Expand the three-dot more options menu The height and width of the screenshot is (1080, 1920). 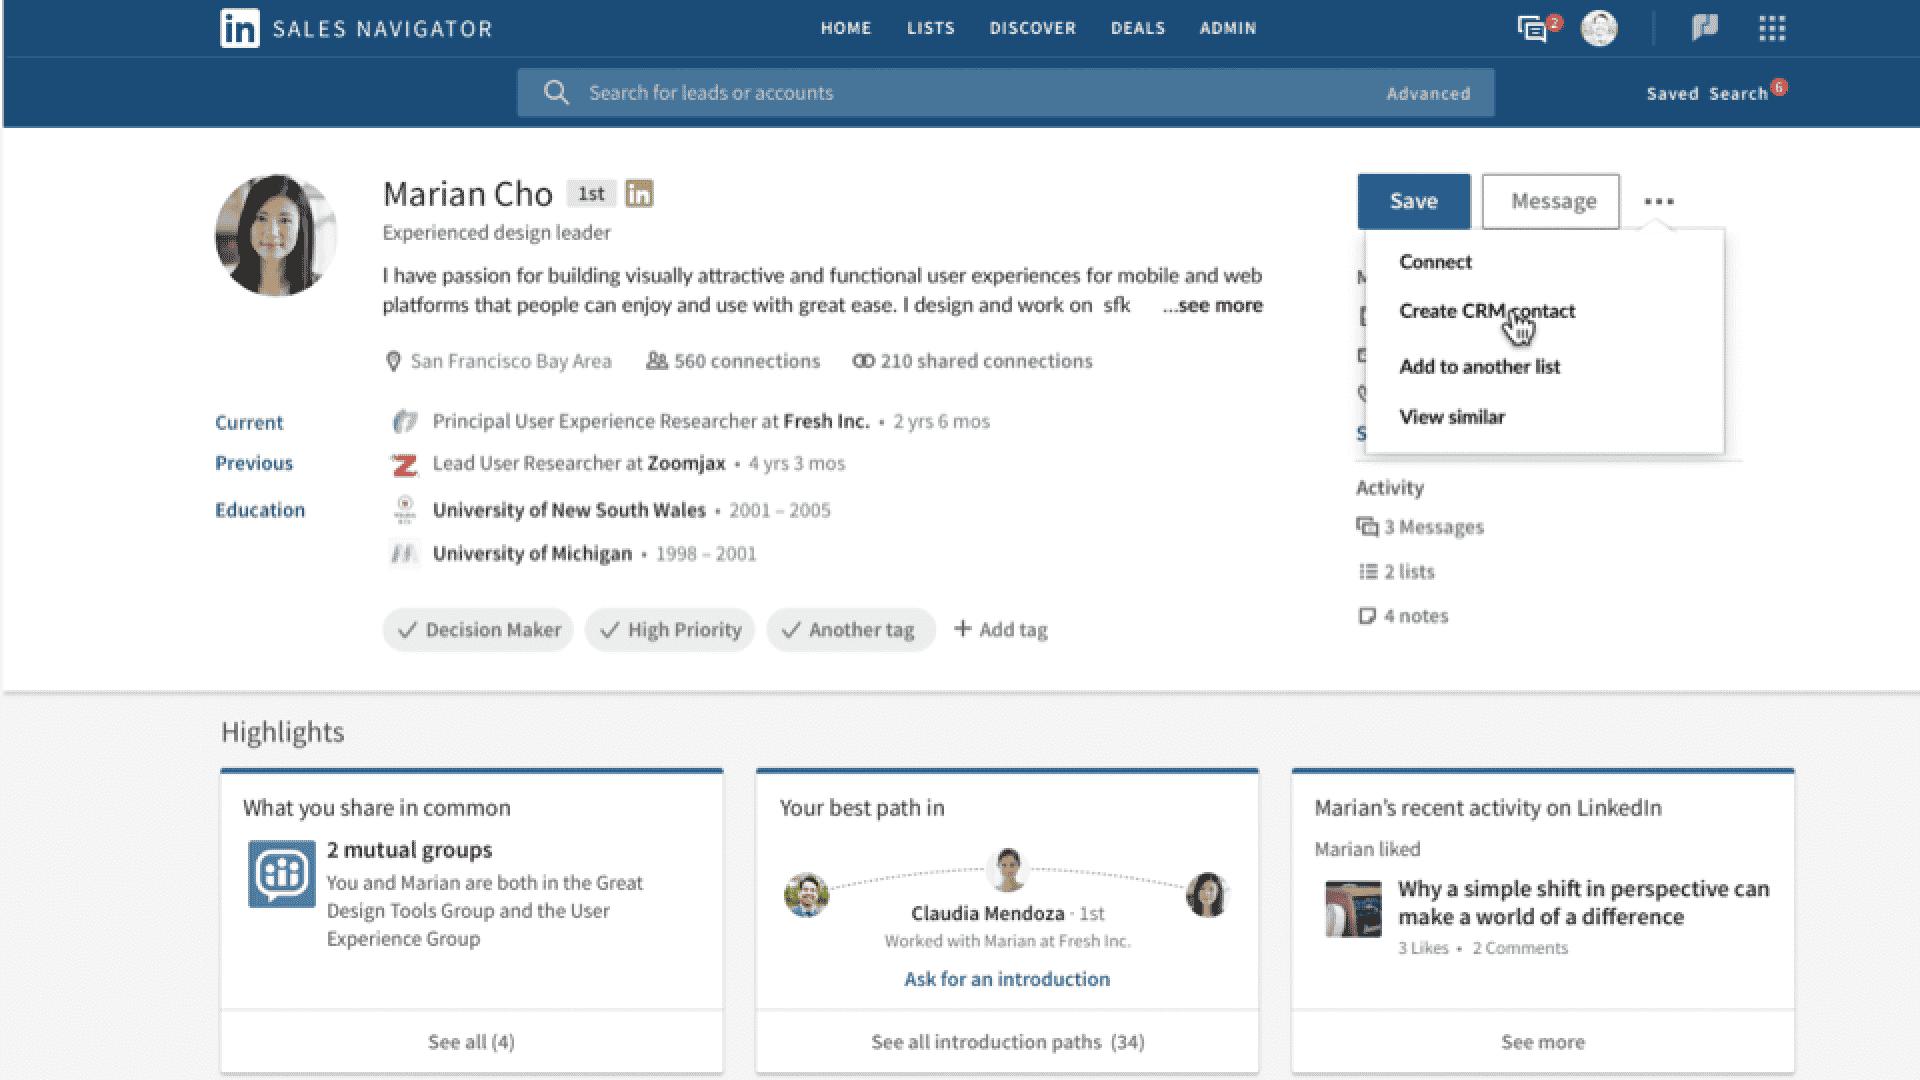[x=1659, y=202]
